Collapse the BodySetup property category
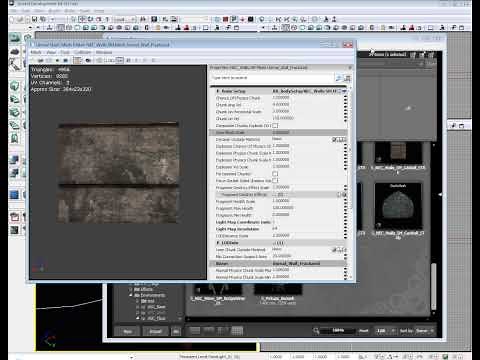 [218, 91]
